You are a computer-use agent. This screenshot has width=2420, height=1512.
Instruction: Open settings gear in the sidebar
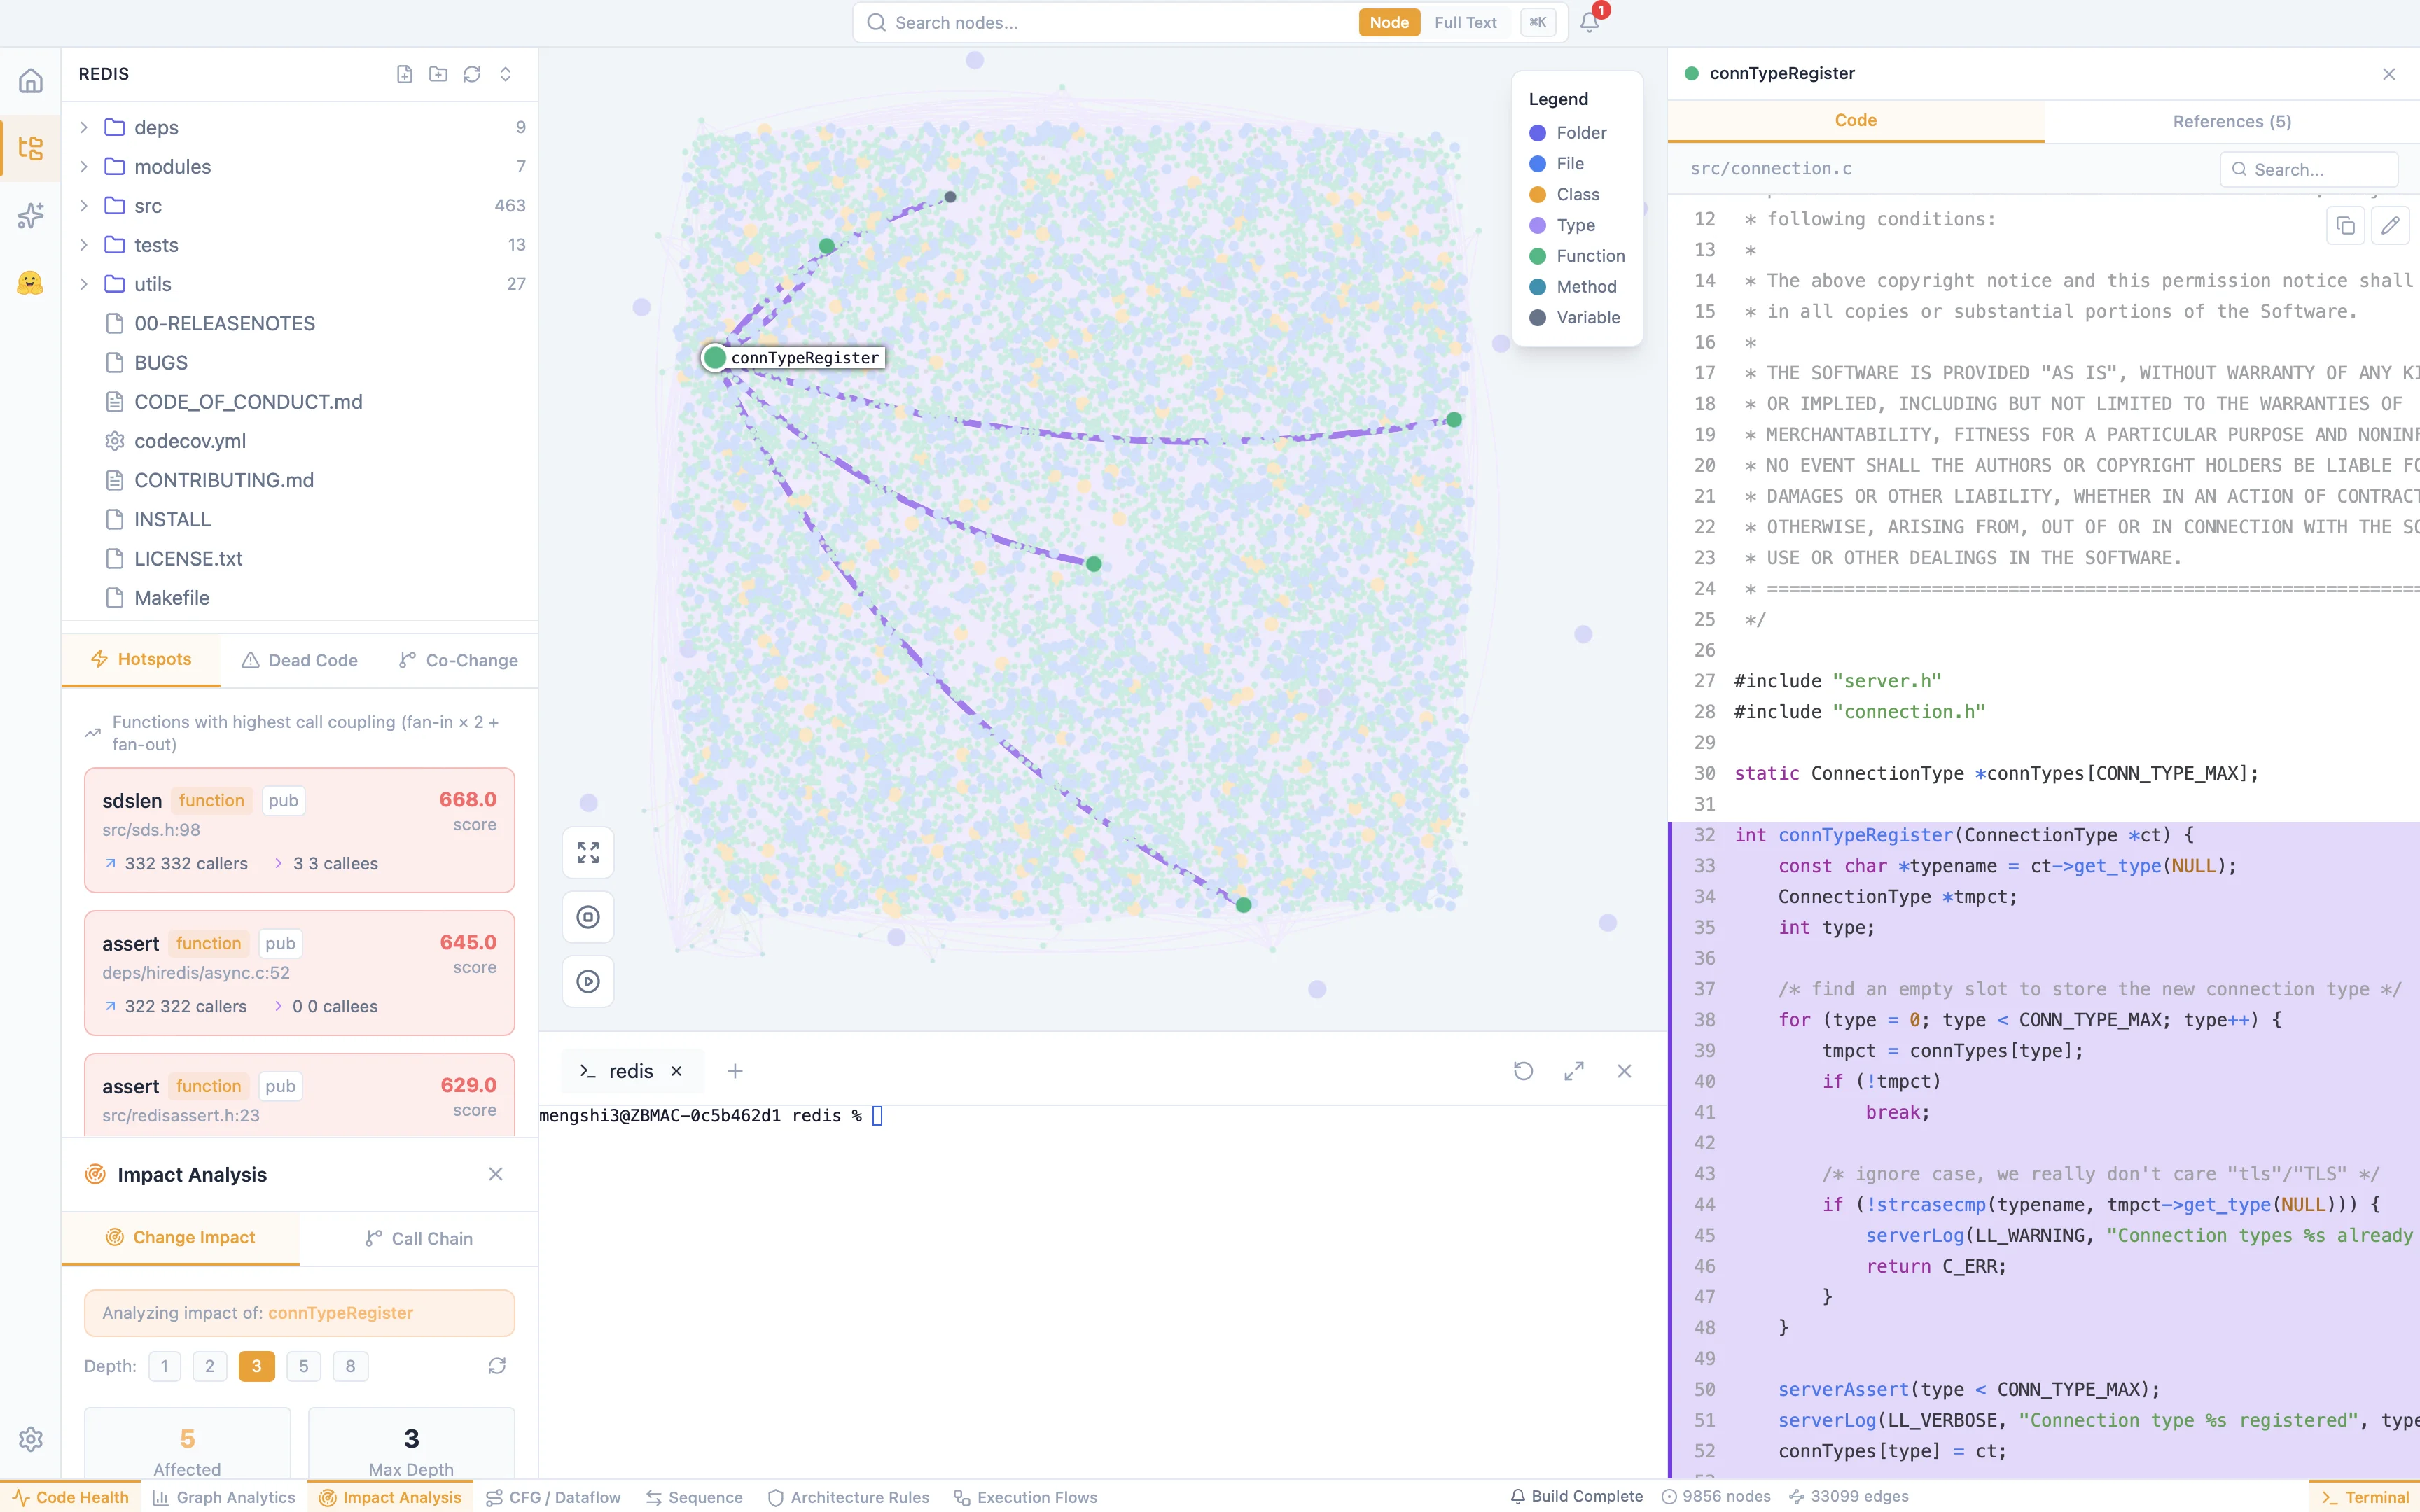tap(30, 1438)
